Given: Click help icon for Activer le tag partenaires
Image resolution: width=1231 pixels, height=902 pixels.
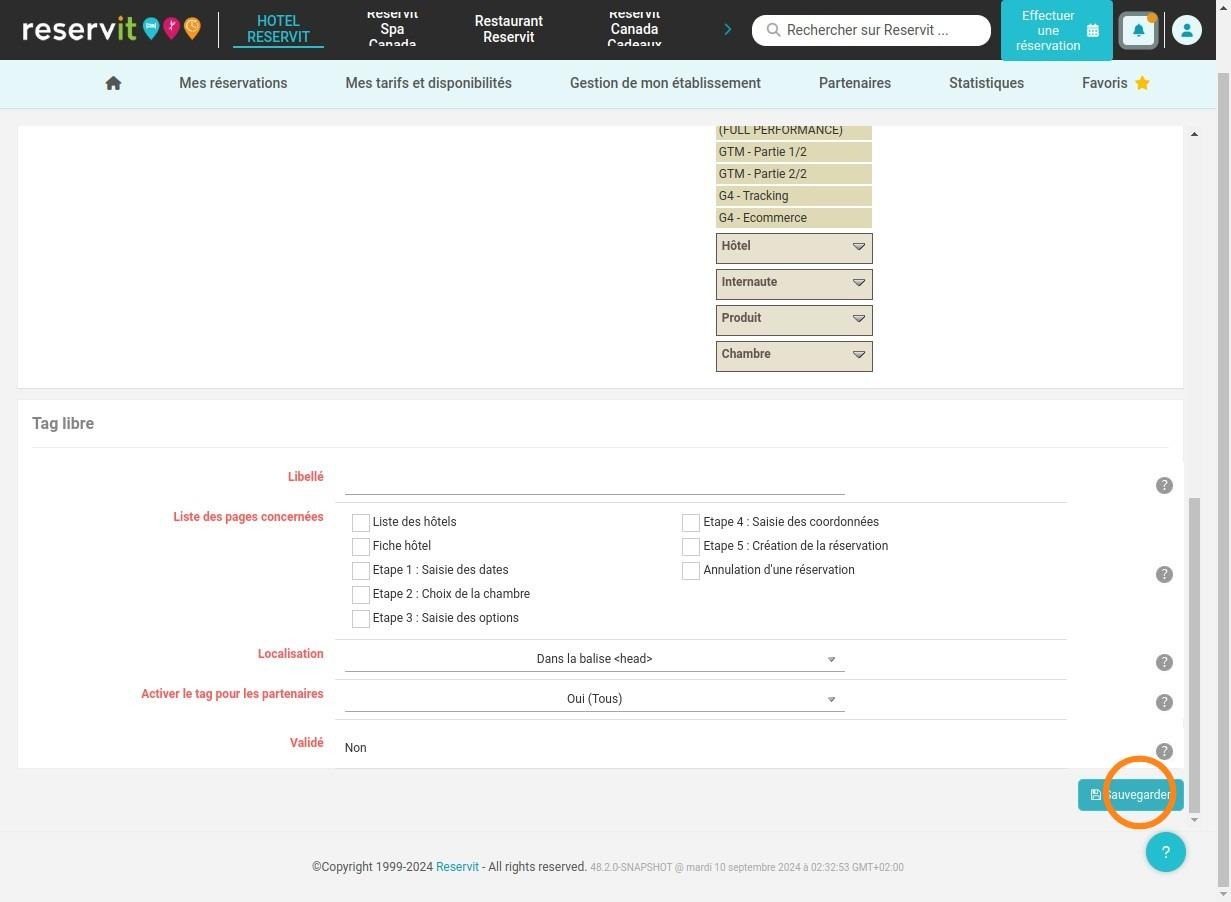Looking at the screenshot, I should tap(1164, 702).
